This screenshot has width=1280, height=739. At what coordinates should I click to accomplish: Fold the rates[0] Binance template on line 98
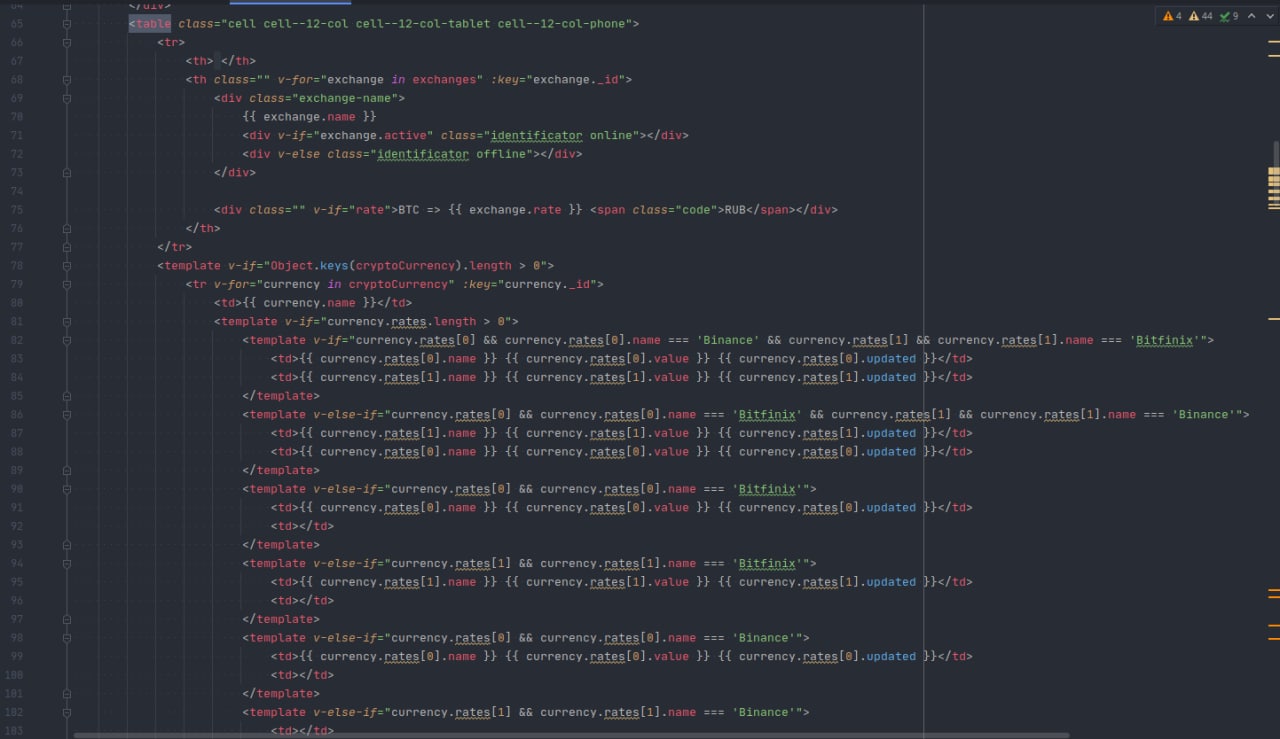click(x=67, y=638)
